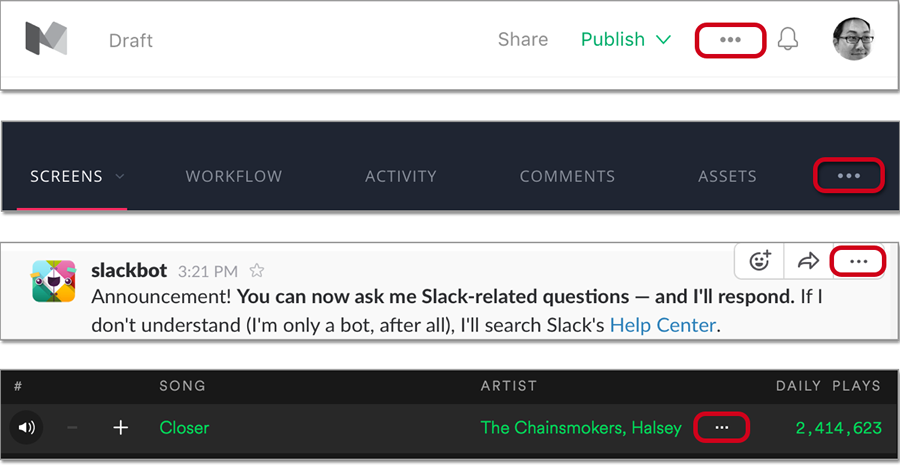This screenshot has width=900, height=467.
Task: Share the slackbot message using arrow icon
Action: (x=807, y=262)
